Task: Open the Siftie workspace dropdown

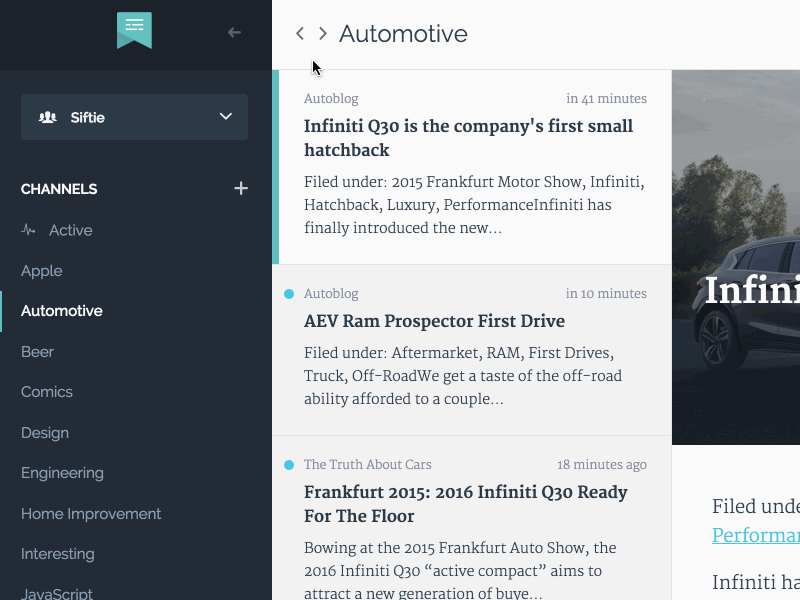Action: click(x=226, y=117)
